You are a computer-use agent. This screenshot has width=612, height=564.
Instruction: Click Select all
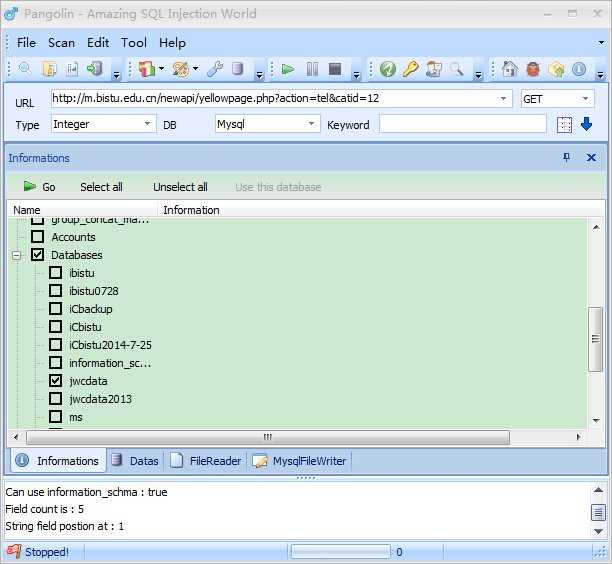[101, 187]
